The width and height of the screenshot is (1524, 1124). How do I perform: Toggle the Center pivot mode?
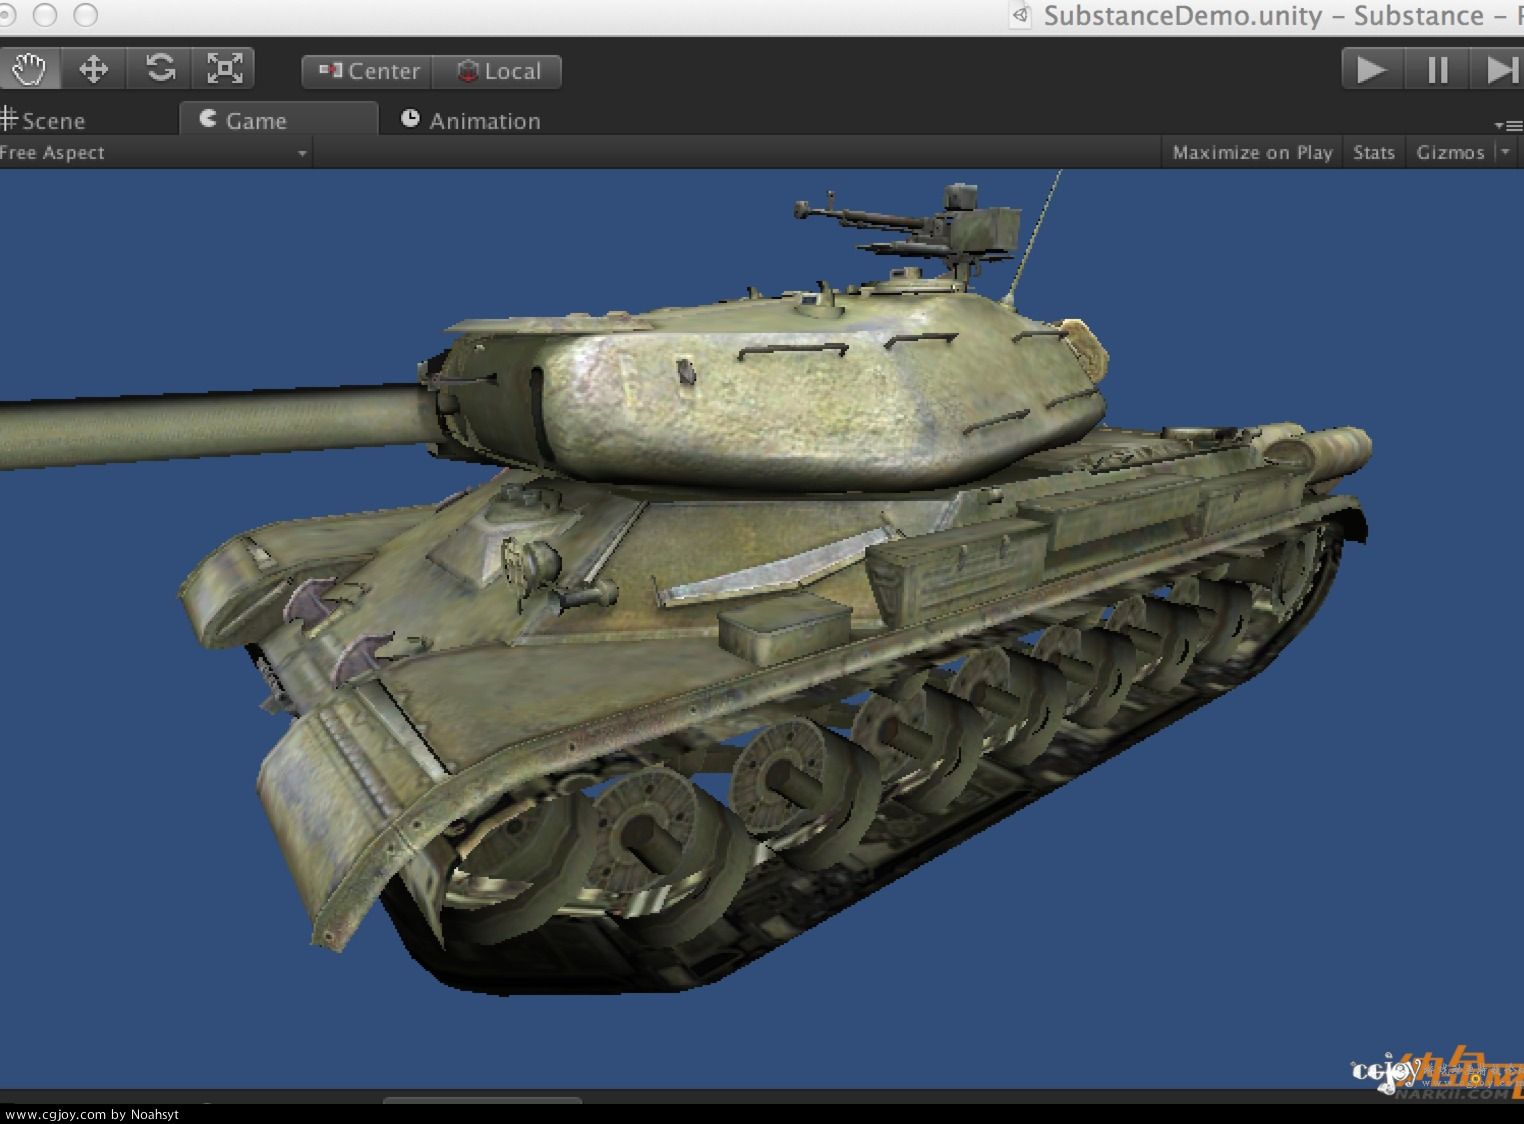pyautogui.click(x=367, y=72)
